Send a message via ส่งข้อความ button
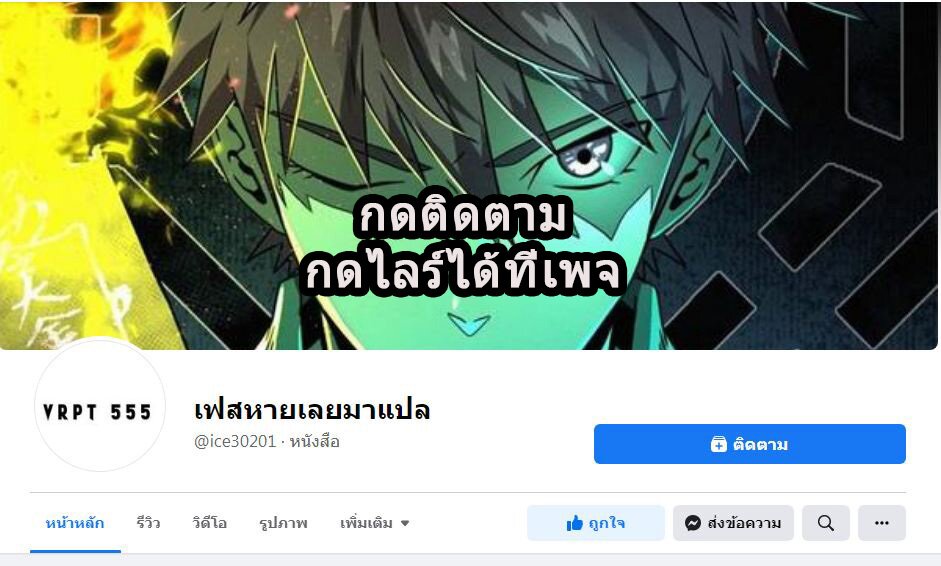This screenshot has width=941, height=566. (733, 523)
